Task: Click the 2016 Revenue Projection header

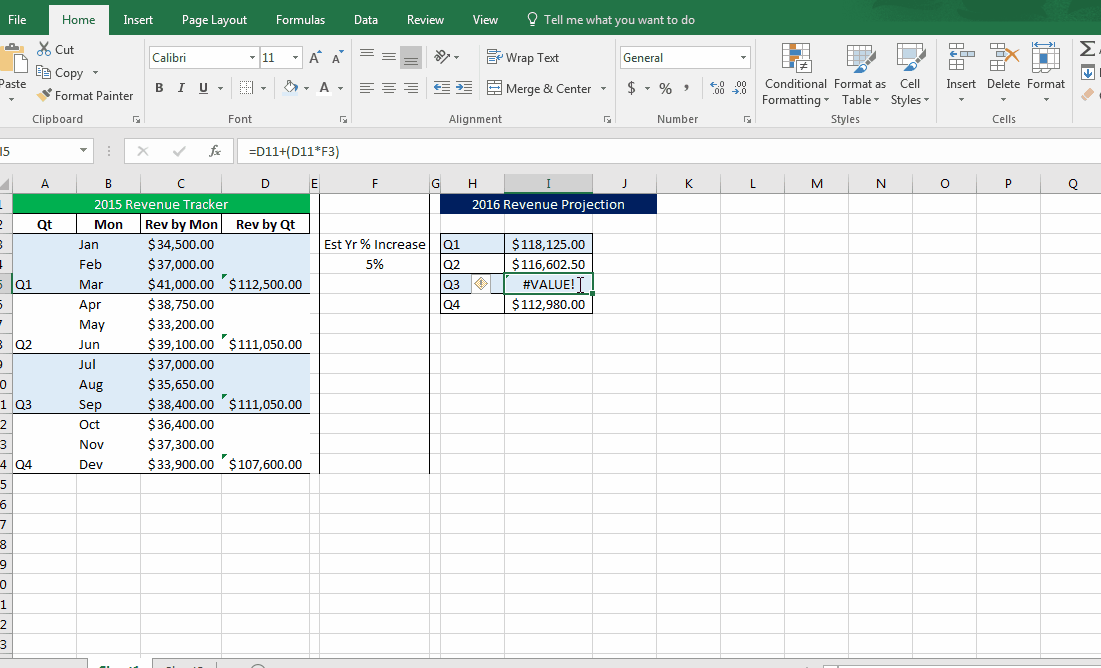Action: pos(548,204)
